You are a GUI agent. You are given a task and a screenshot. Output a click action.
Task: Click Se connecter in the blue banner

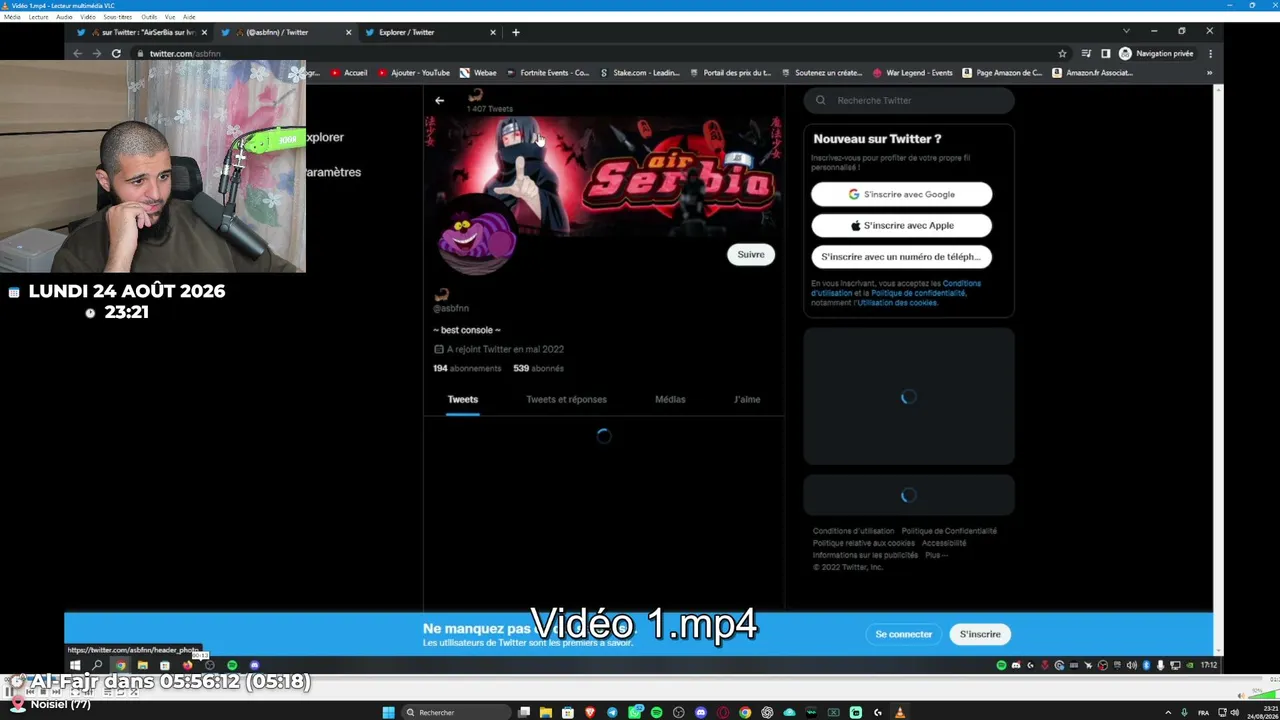point(903,634)
